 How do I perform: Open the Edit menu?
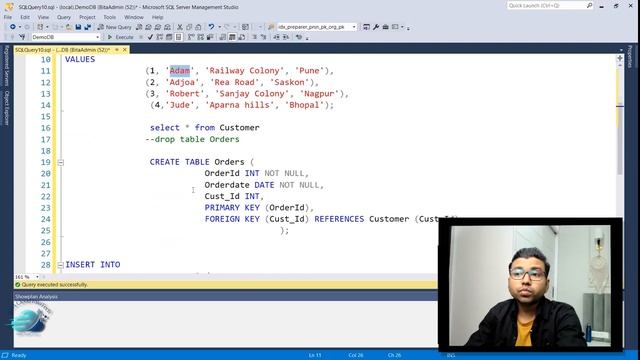(x=25, y=17)
